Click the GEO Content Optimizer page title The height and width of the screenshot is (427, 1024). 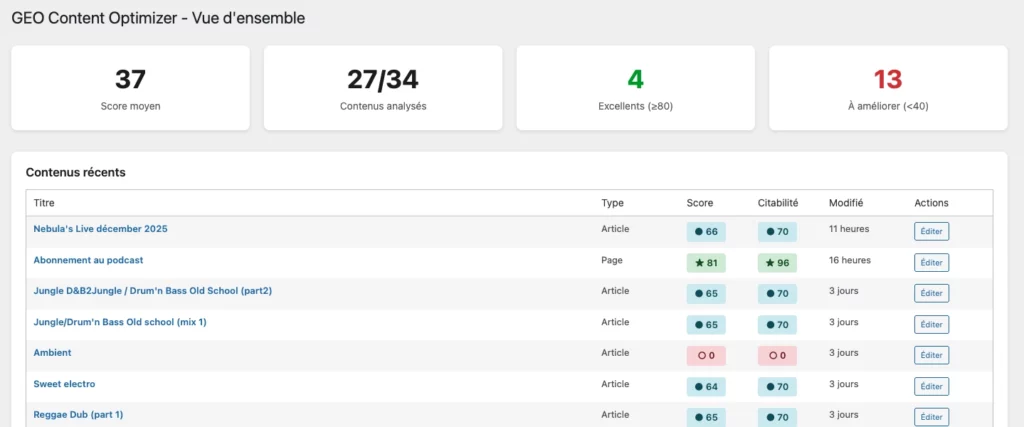click(158, 18)
